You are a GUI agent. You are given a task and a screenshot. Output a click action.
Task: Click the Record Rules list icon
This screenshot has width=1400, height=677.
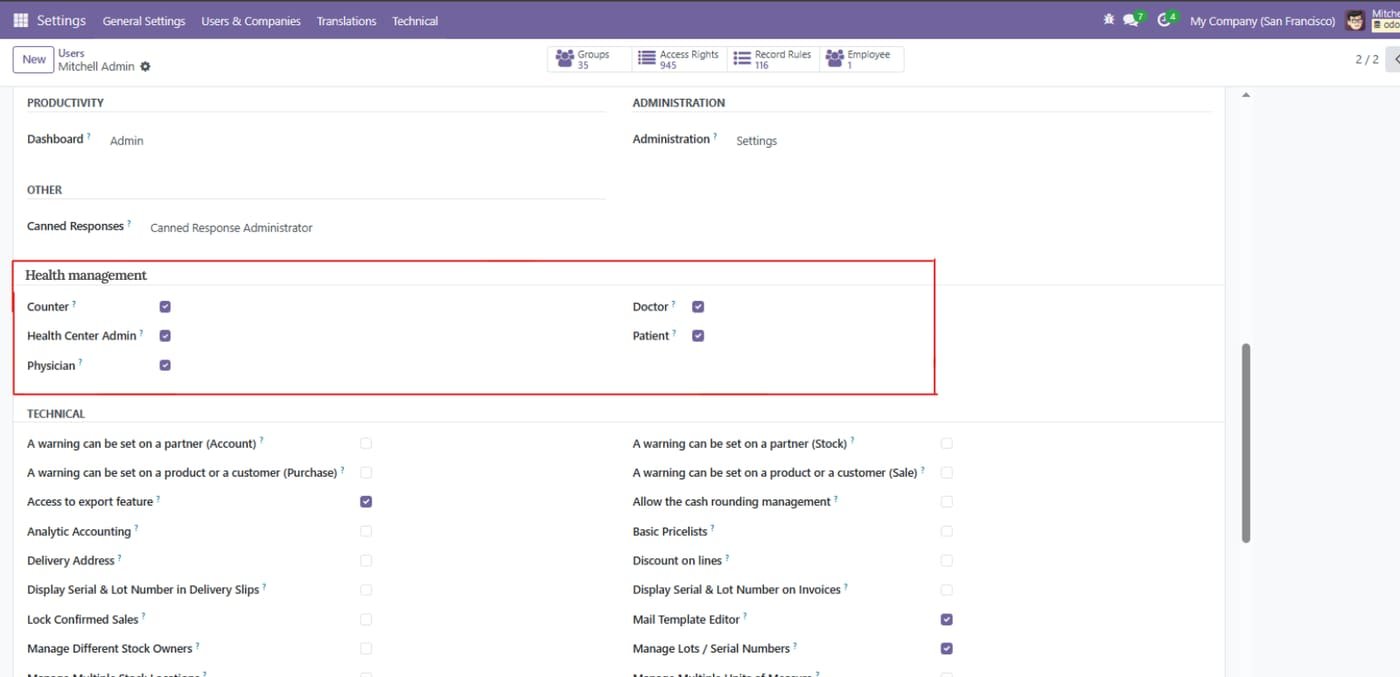742,59
